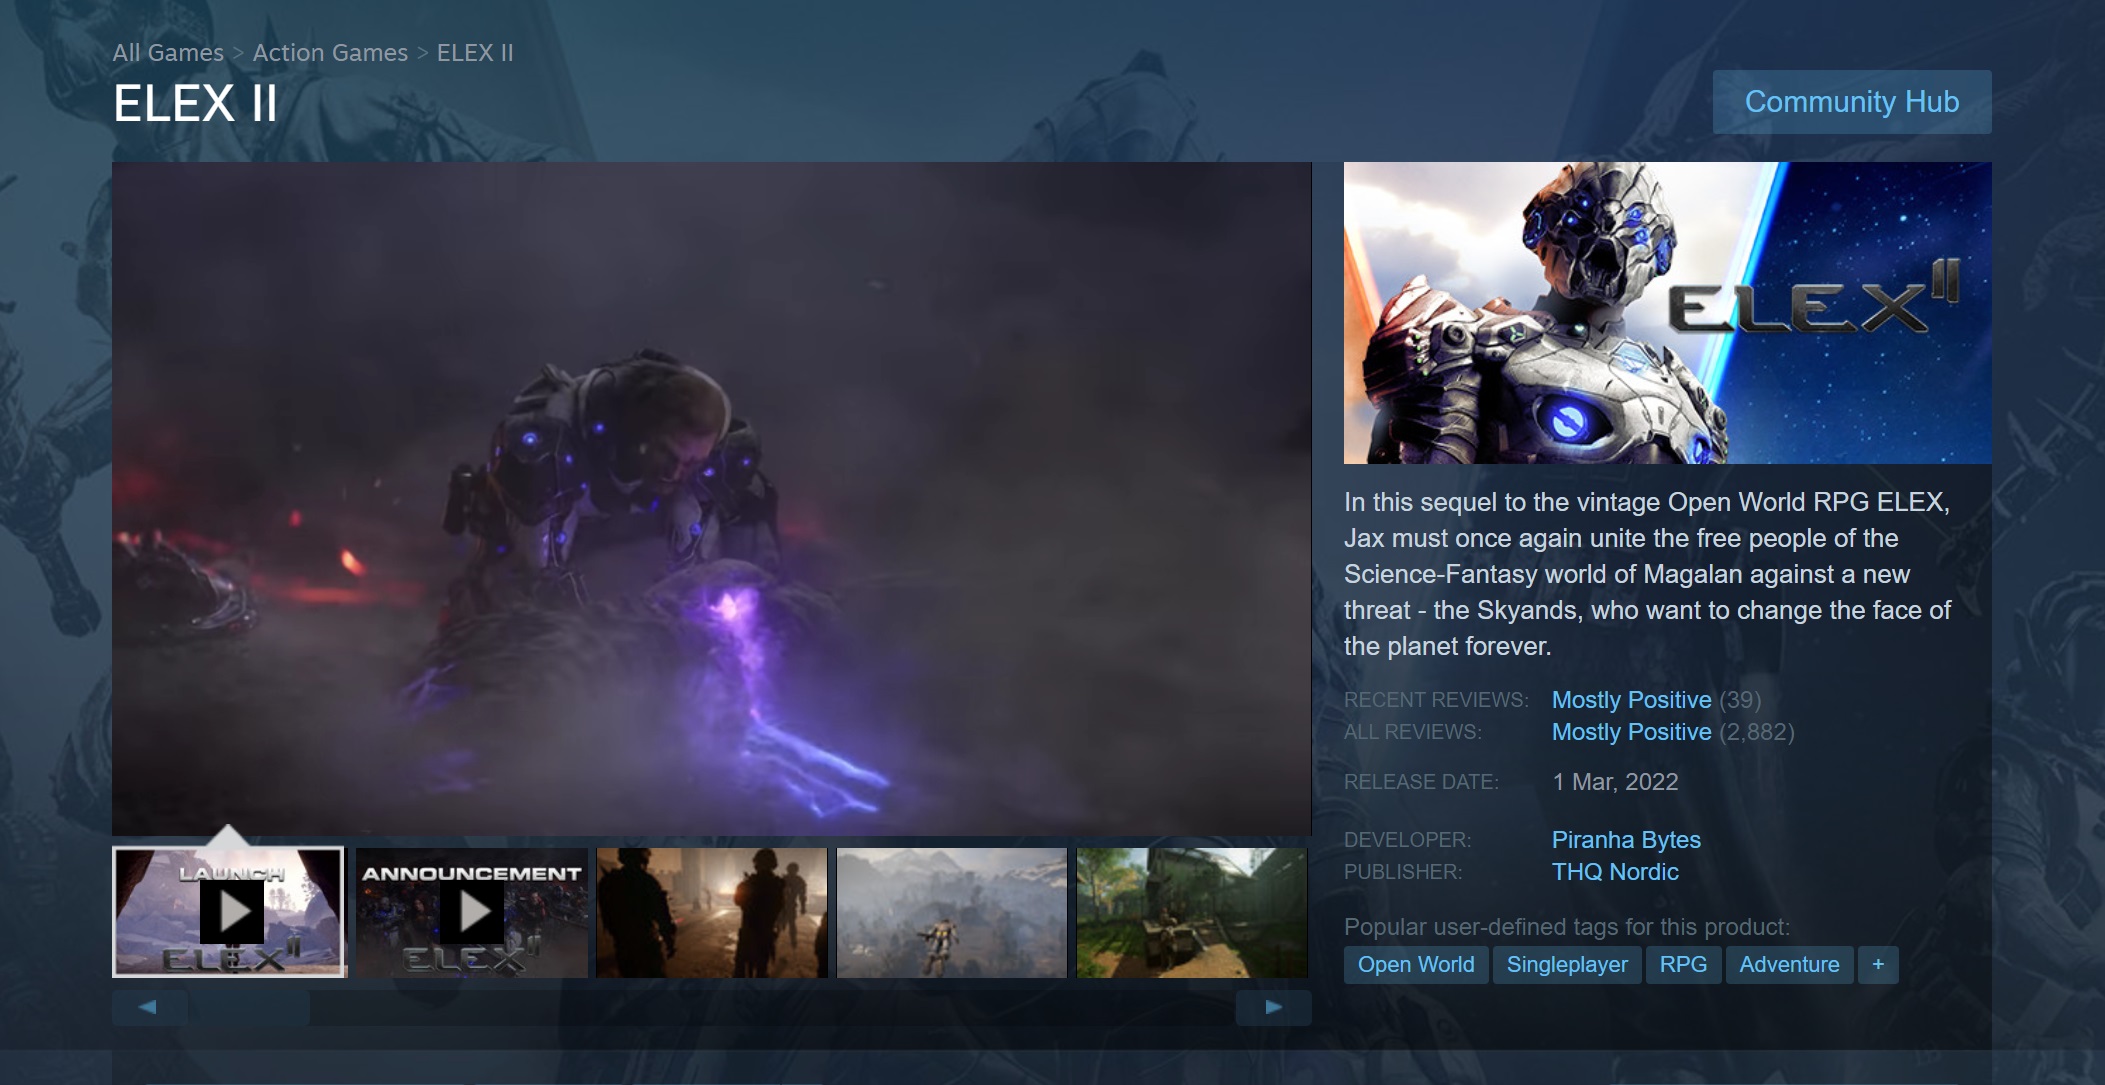The image size is (2105, 1085).
Task: Click the media strip scrollbar track
Action: coord(770,1008)
